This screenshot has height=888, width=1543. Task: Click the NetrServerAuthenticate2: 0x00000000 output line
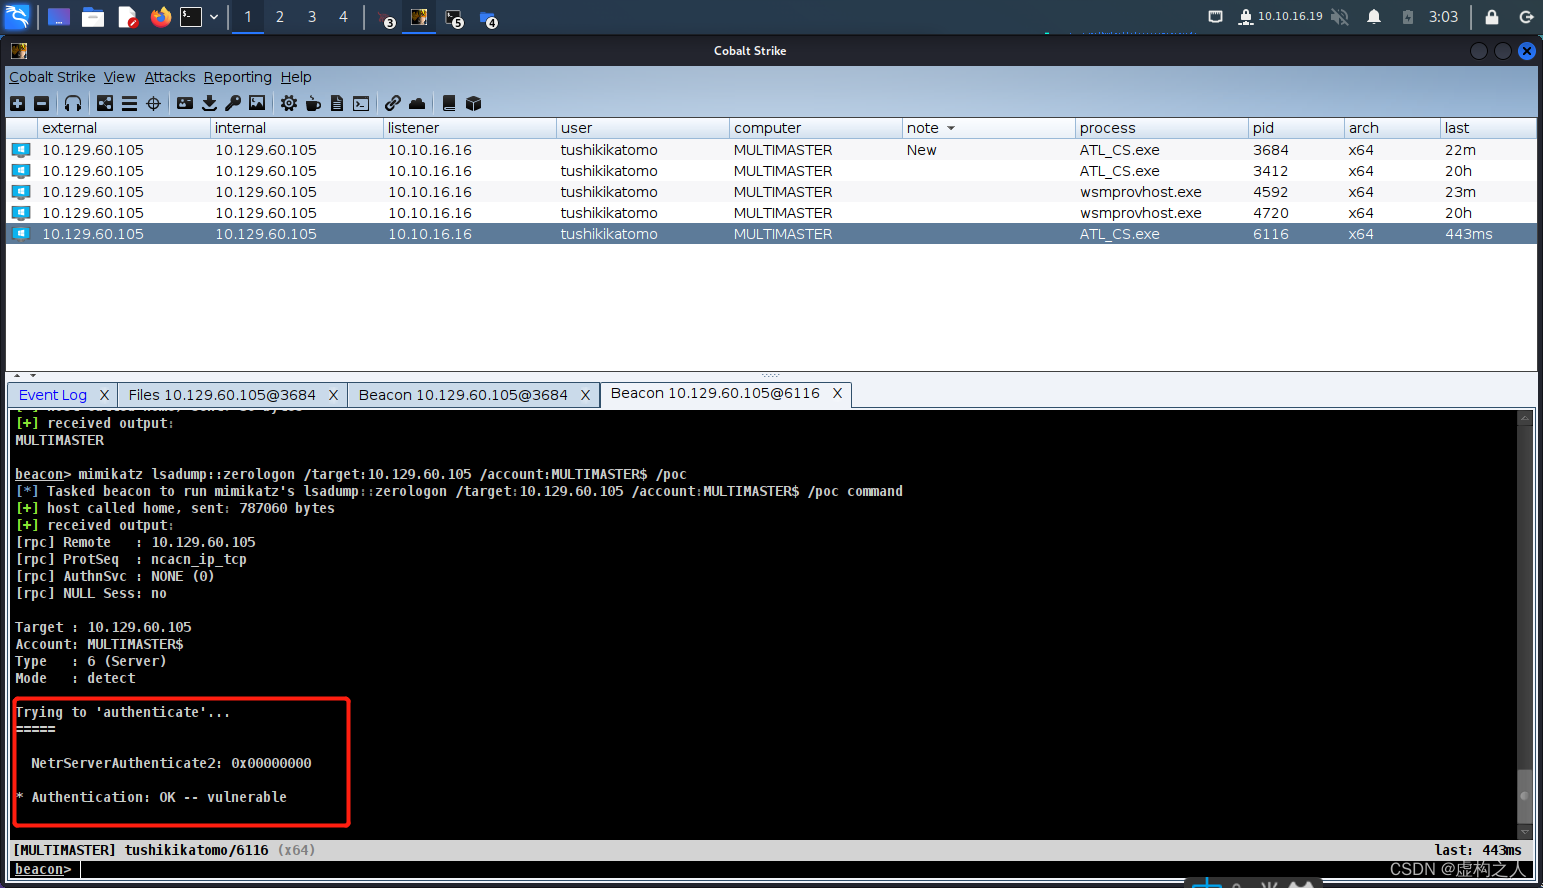click(x=171, y=763)
